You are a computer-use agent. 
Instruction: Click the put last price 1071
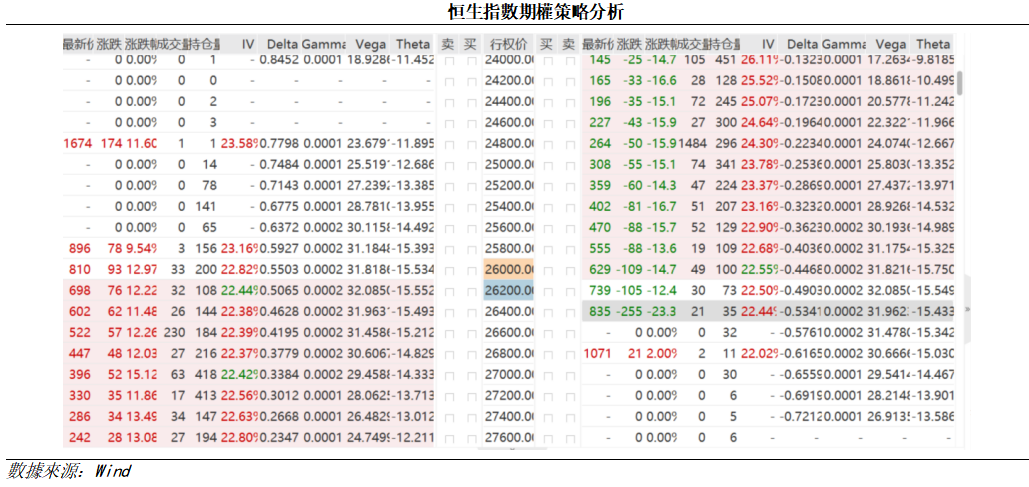pyautogui.click(x=597, y=354)
